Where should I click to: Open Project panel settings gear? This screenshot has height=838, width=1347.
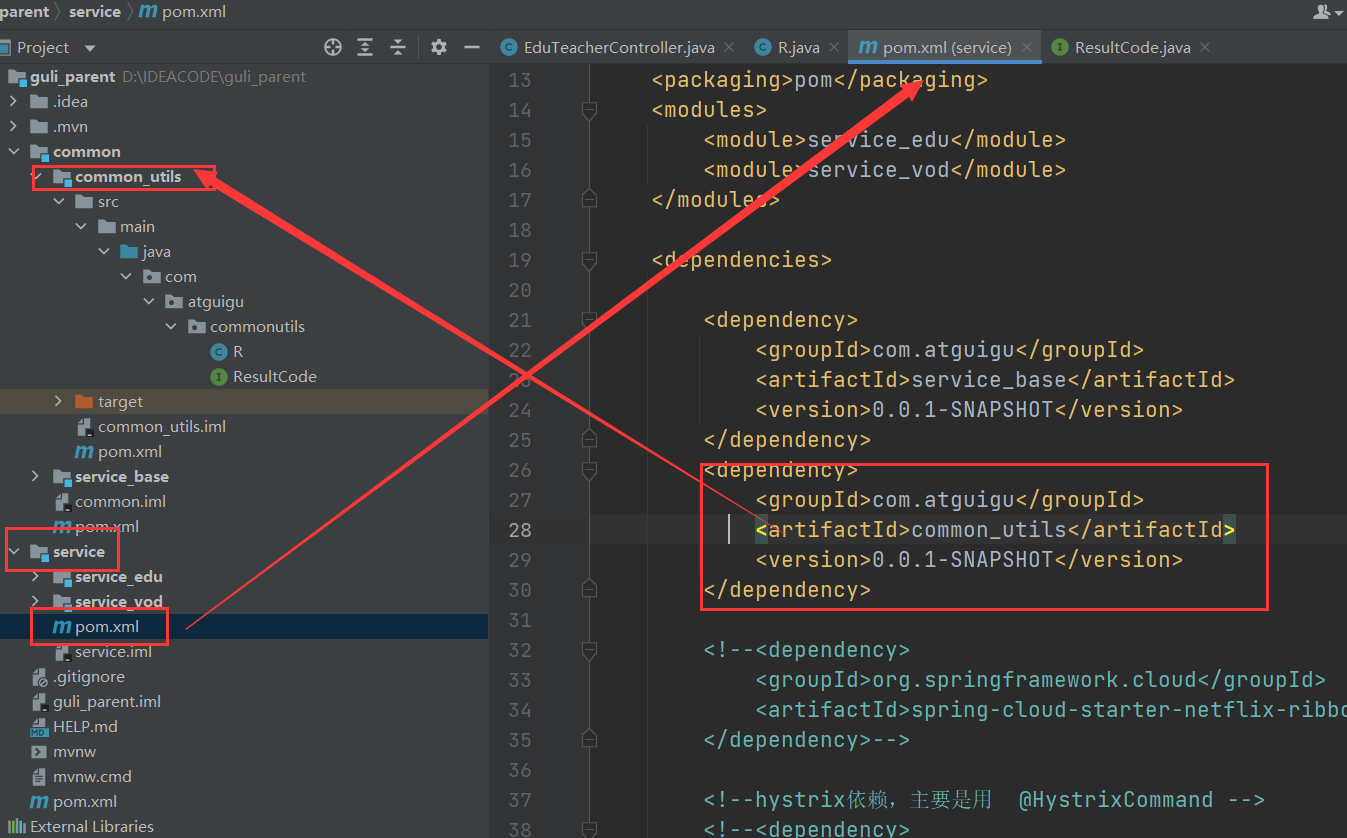(x=438, y=47)
